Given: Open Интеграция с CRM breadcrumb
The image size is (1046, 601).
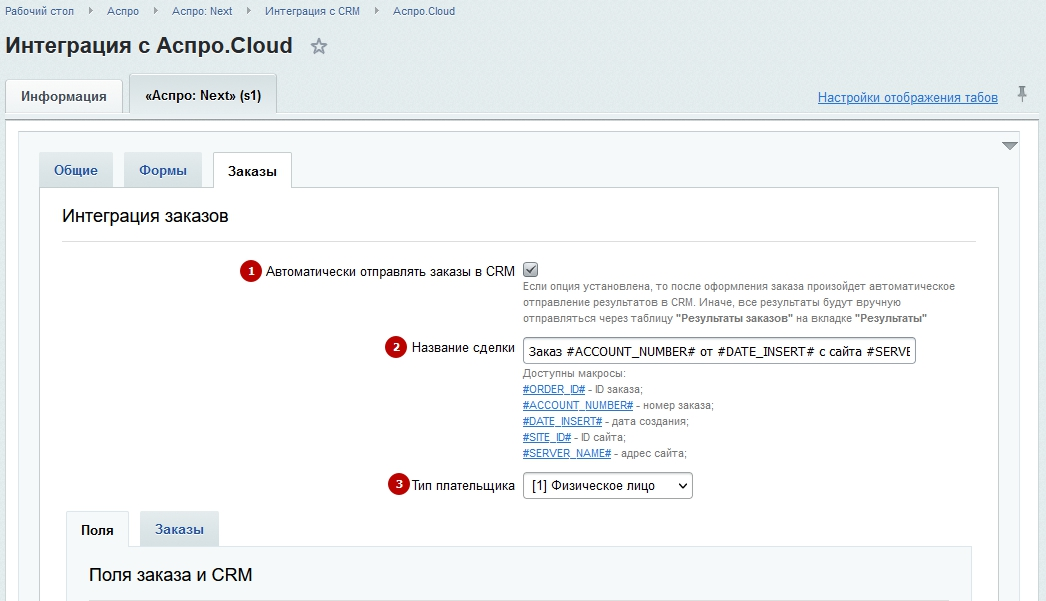Looking at the screenshot, I should click(312, 11).
